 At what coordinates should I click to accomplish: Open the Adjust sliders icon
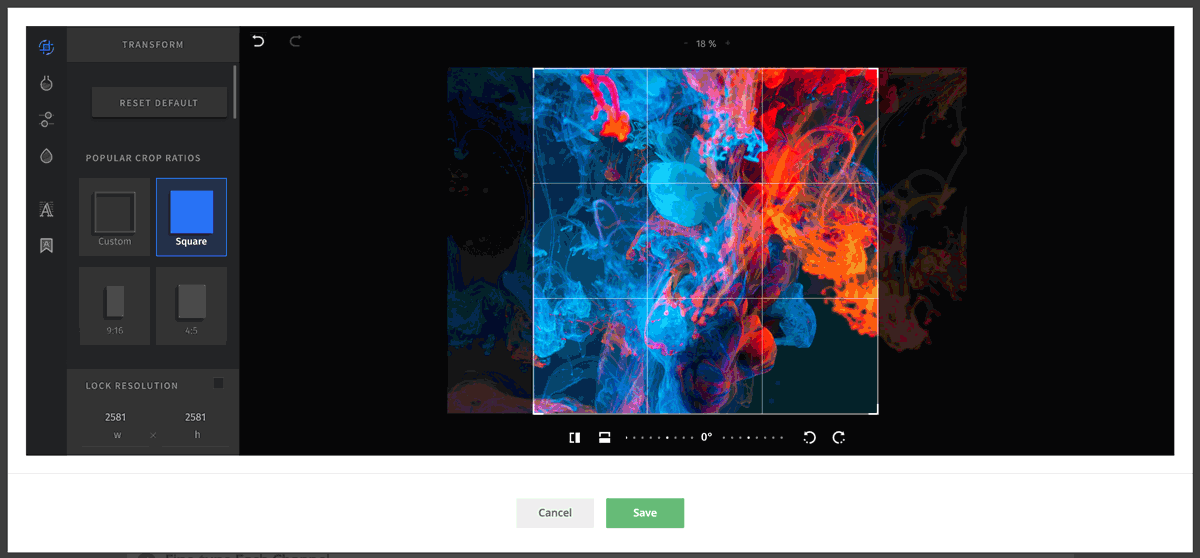pos(46,119)
